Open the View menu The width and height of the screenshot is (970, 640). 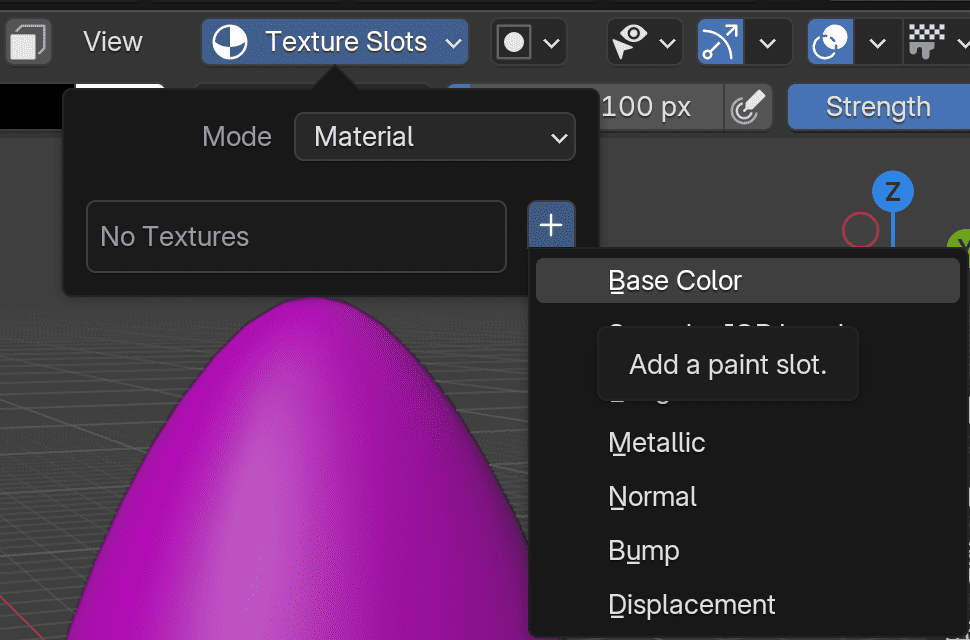[x=113, y=42]
